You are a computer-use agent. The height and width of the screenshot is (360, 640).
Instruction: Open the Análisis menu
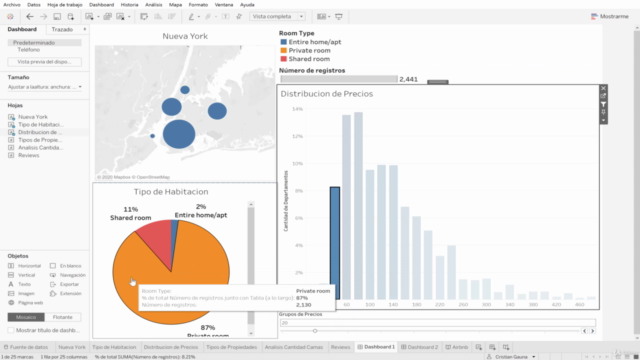(153, 4)
